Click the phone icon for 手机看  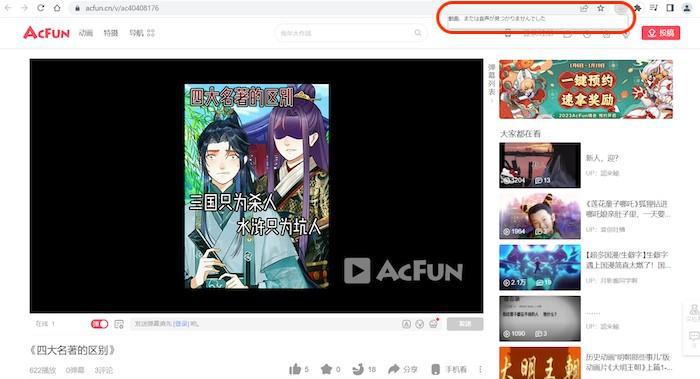[436, 369]
